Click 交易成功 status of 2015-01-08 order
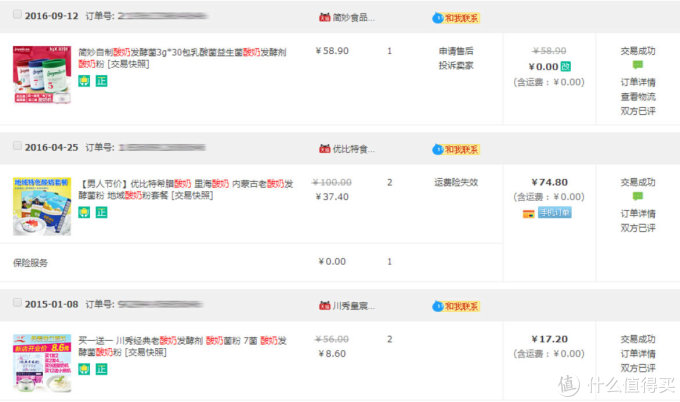Viewport: 680px width, 402px height. pos(638,339)
